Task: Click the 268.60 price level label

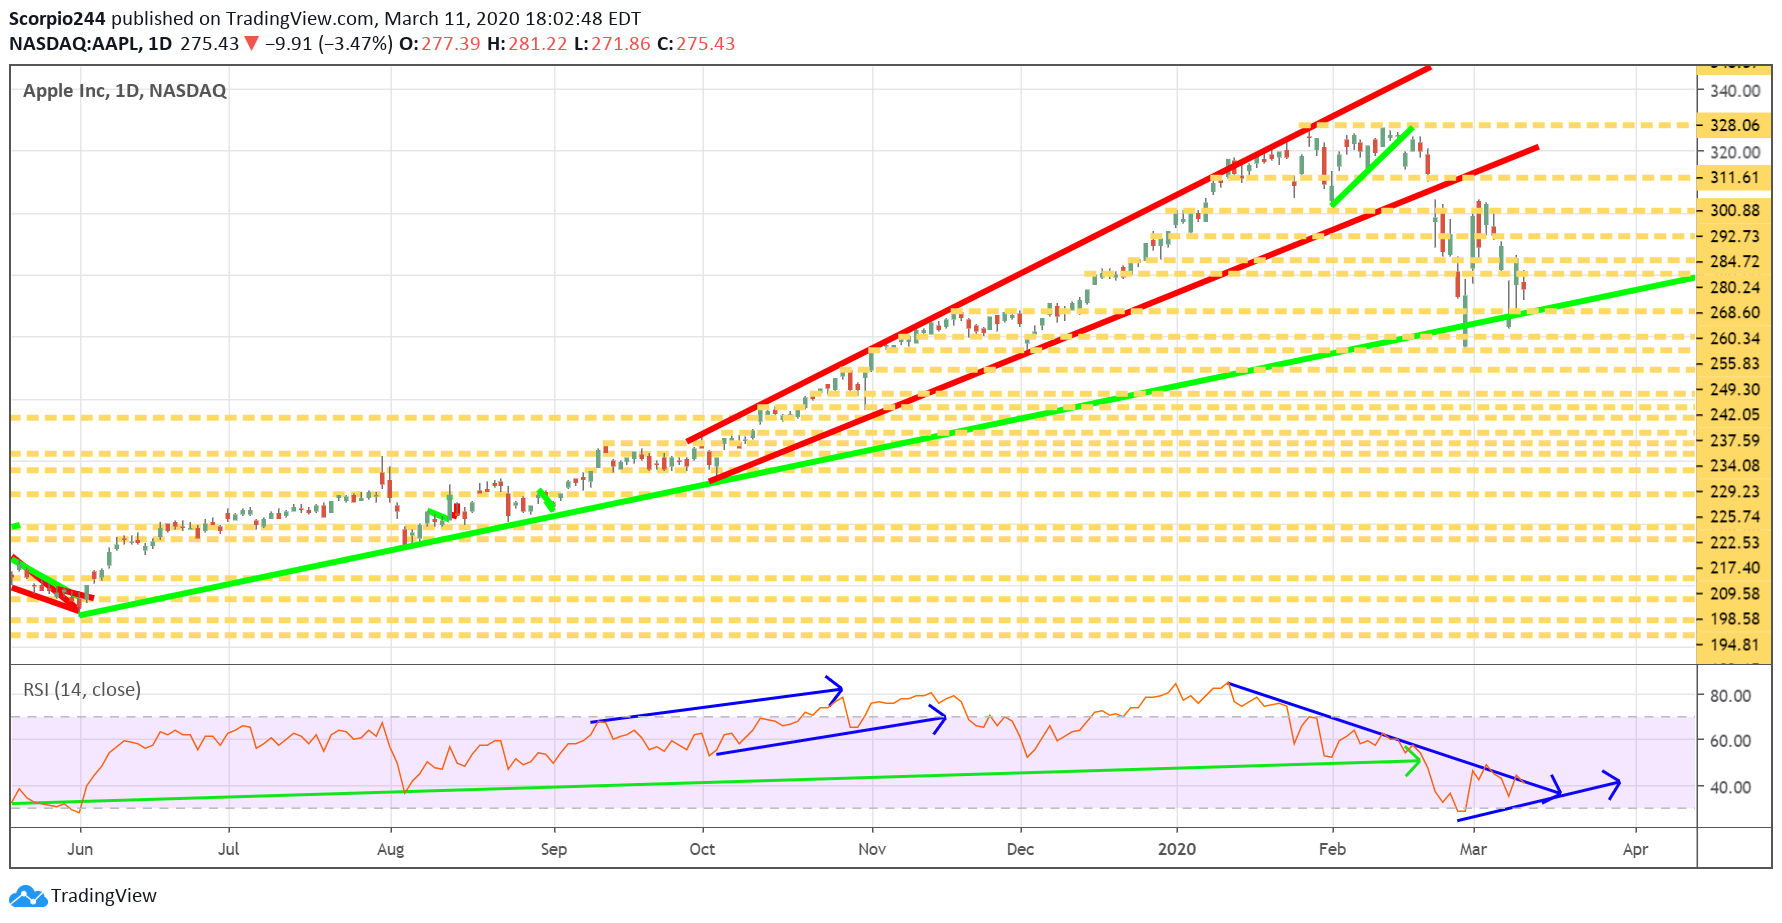Action: [x=1735, y=313]
